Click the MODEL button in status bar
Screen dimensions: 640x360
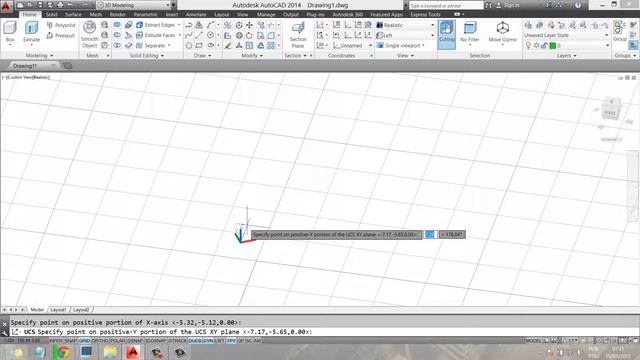click(x=533, y=341)
